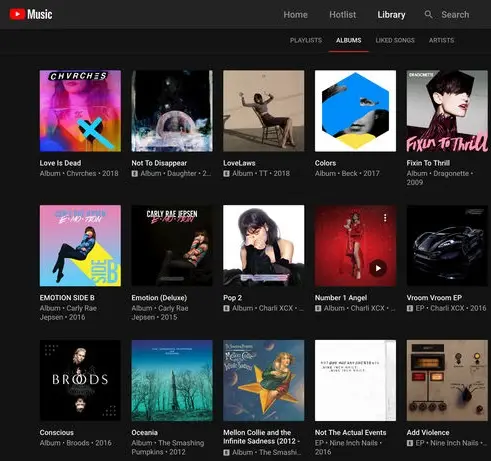Viewport: 491px width, 461px height.
Task: Select the Albums tab
Action: pos(349,40)
